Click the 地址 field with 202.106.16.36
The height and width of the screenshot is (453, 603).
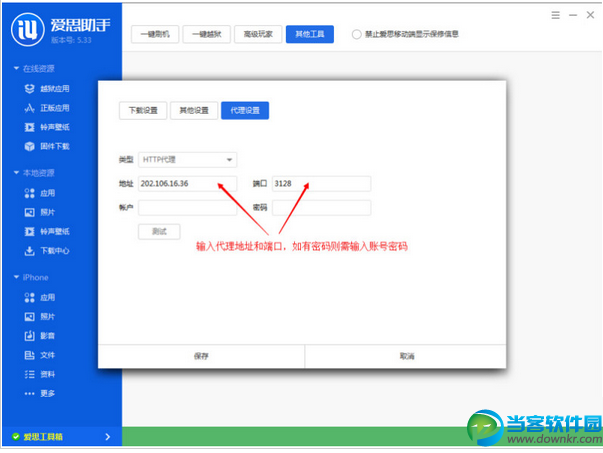188,183
